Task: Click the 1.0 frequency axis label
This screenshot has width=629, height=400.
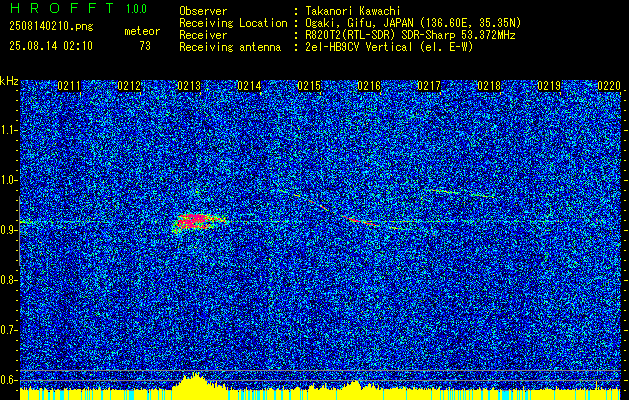Action: click(8, 181)
